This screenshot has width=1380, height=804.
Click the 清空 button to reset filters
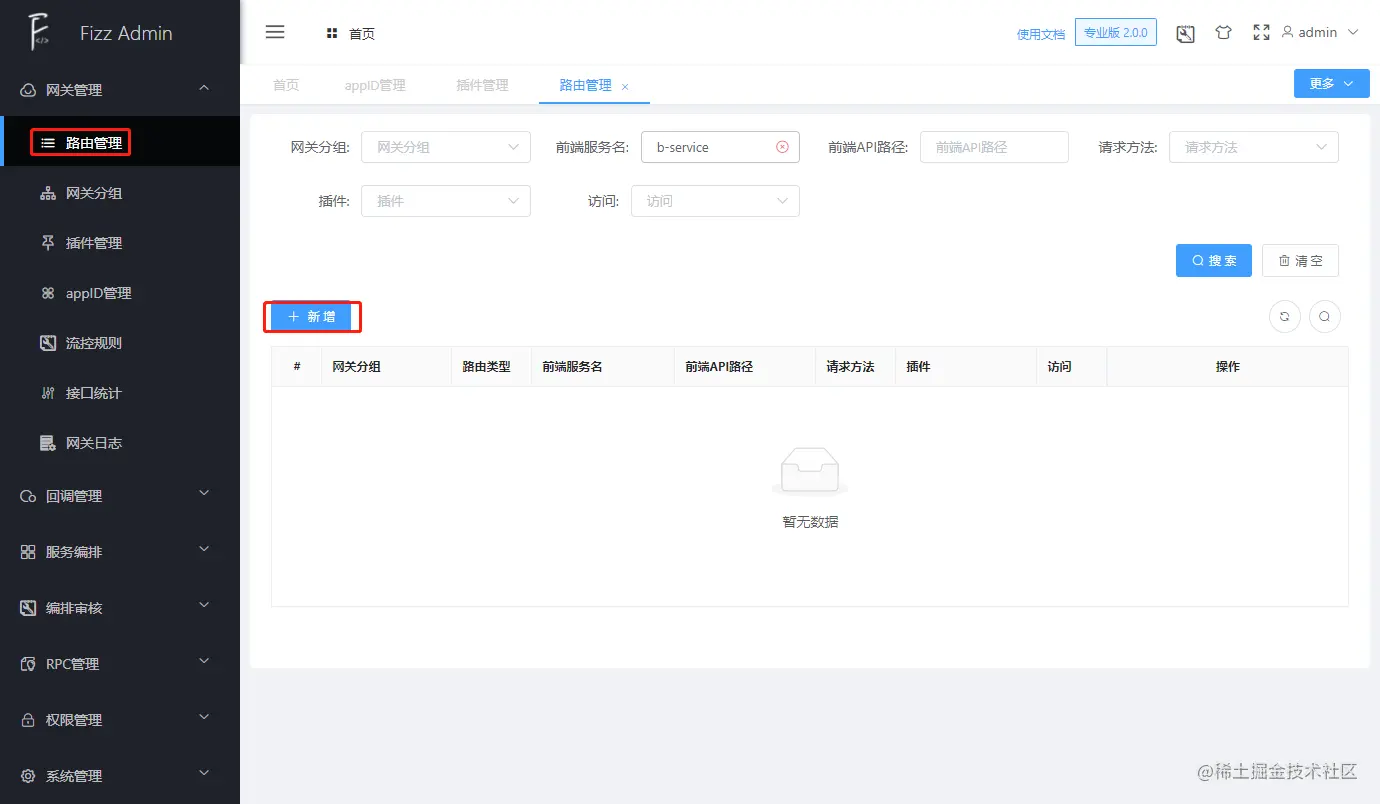(x=1300, y=260)
